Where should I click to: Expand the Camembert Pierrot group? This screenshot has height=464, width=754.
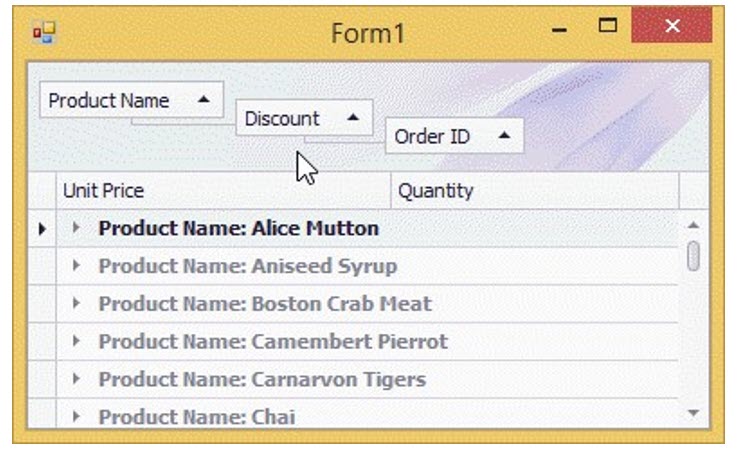[76, 342]
